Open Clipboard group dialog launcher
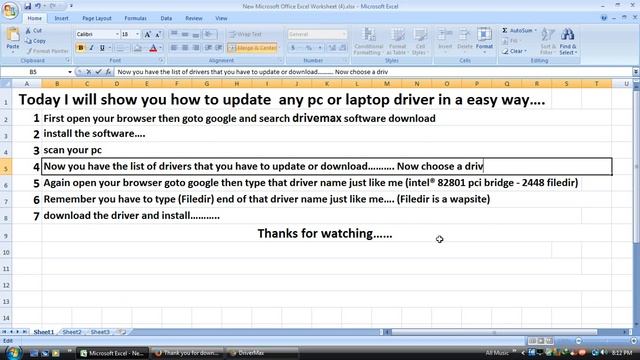Image resolution: width=640 pixels, height=360 pixels. (68, 60)
